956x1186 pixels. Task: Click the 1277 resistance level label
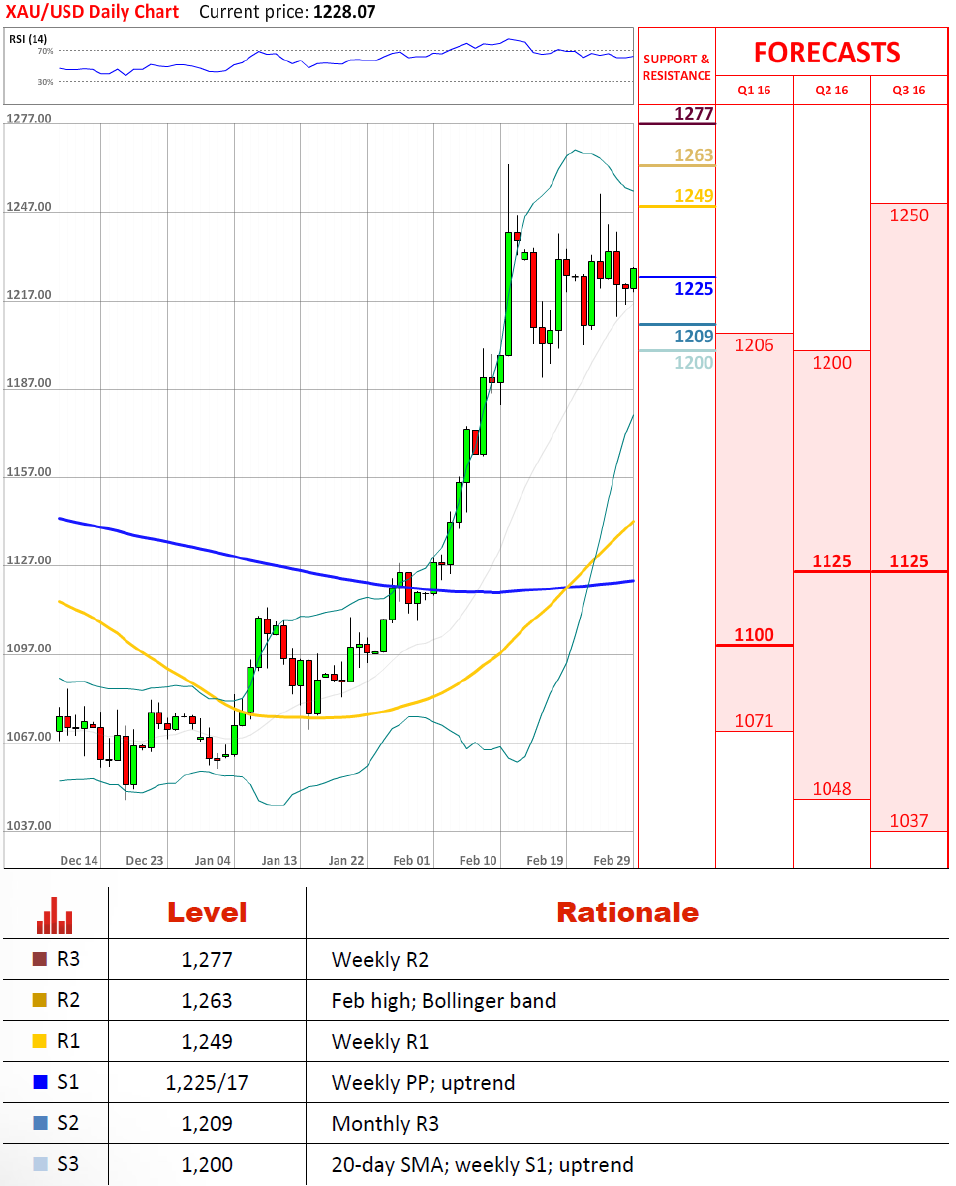(x=694, y=114)
